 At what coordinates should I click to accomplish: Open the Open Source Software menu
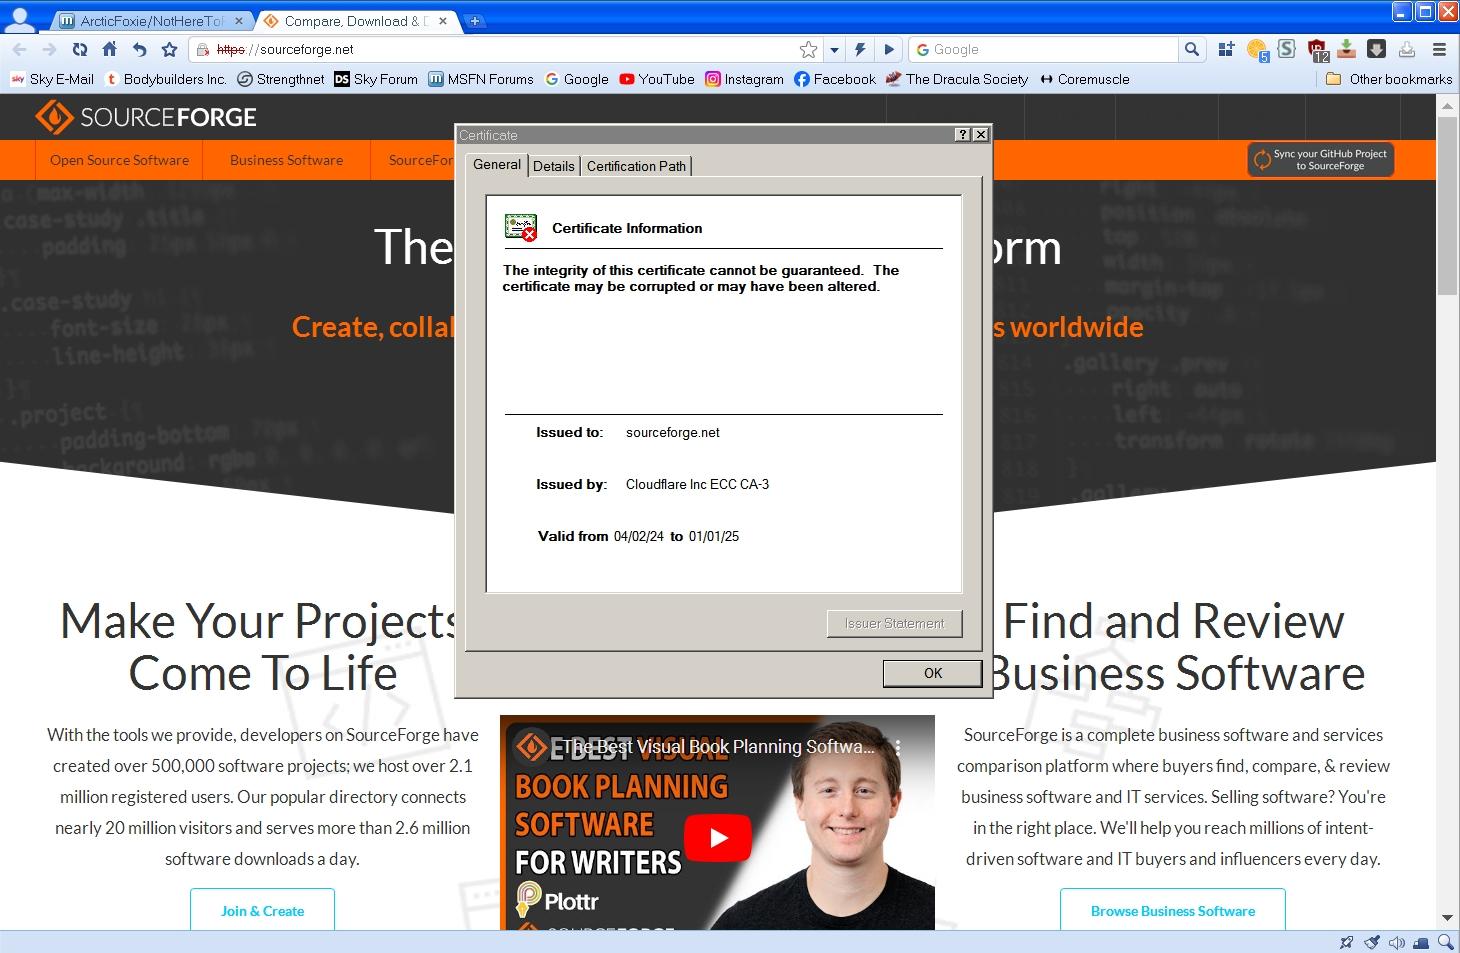pyautogui.click(x=119, y=160)
